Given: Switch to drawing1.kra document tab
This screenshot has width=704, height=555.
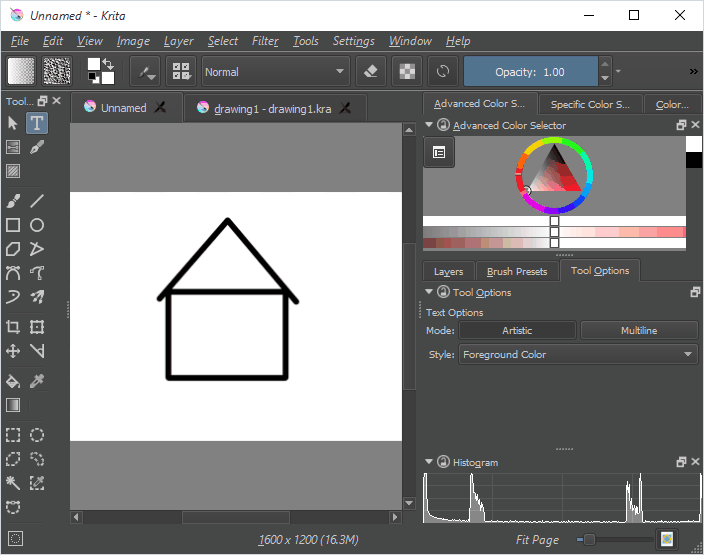Looking at the screenshot, I should (272, 108).
